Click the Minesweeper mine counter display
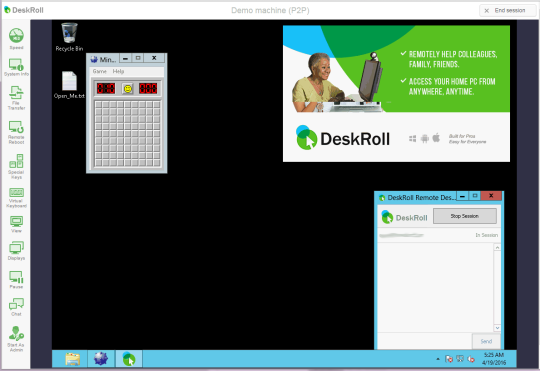Image resolution: width=540 pixels, height=371 pixels. (106, 88)
